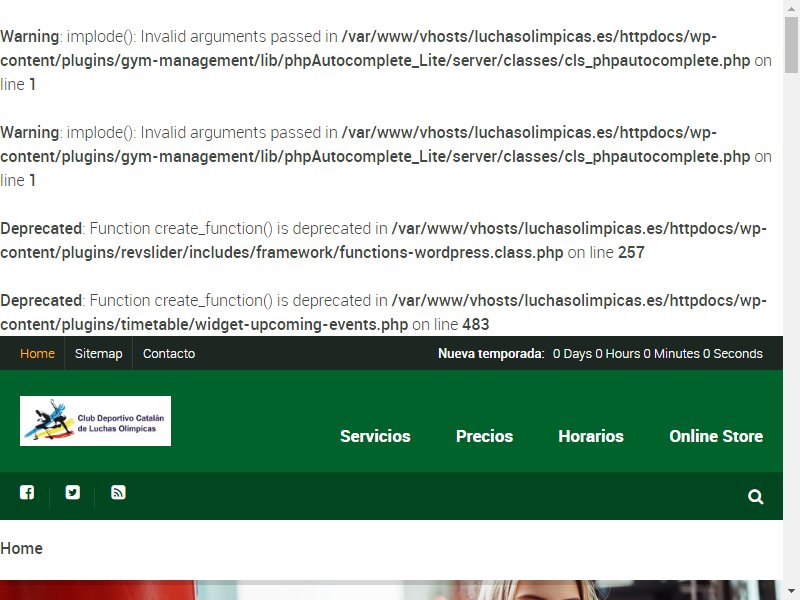800x600 pixels.
Task: Click the scrollbar up arrow
Action: tap(791, 8)
